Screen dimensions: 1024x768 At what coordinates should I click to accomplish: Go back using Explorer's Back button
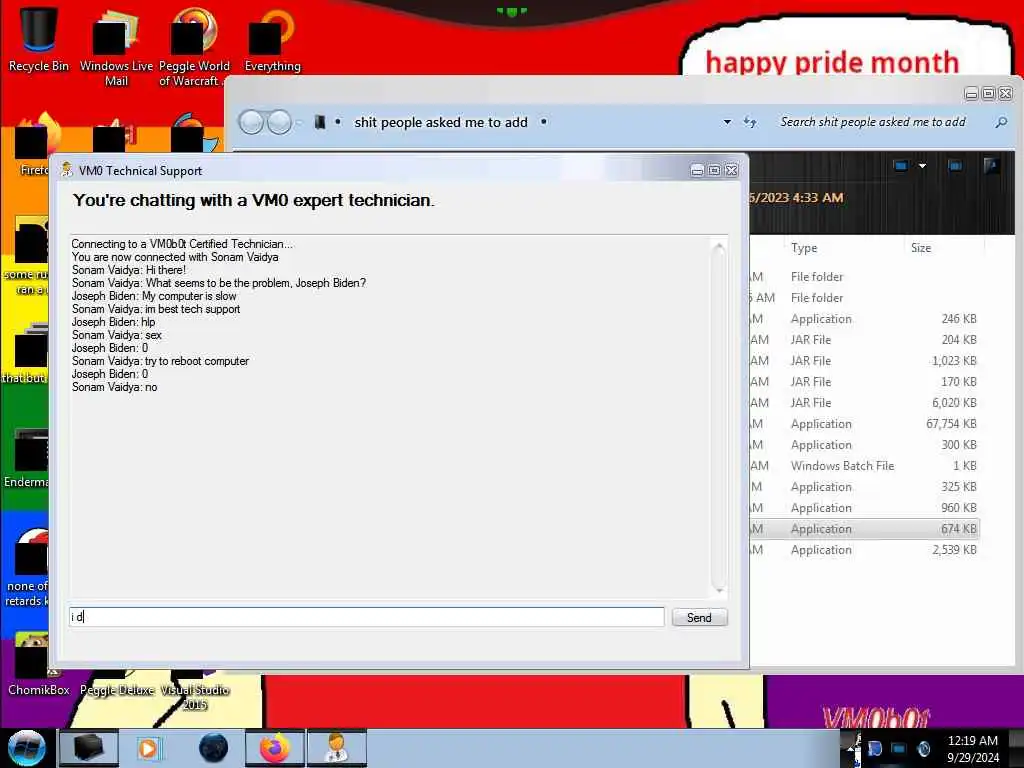251,122
